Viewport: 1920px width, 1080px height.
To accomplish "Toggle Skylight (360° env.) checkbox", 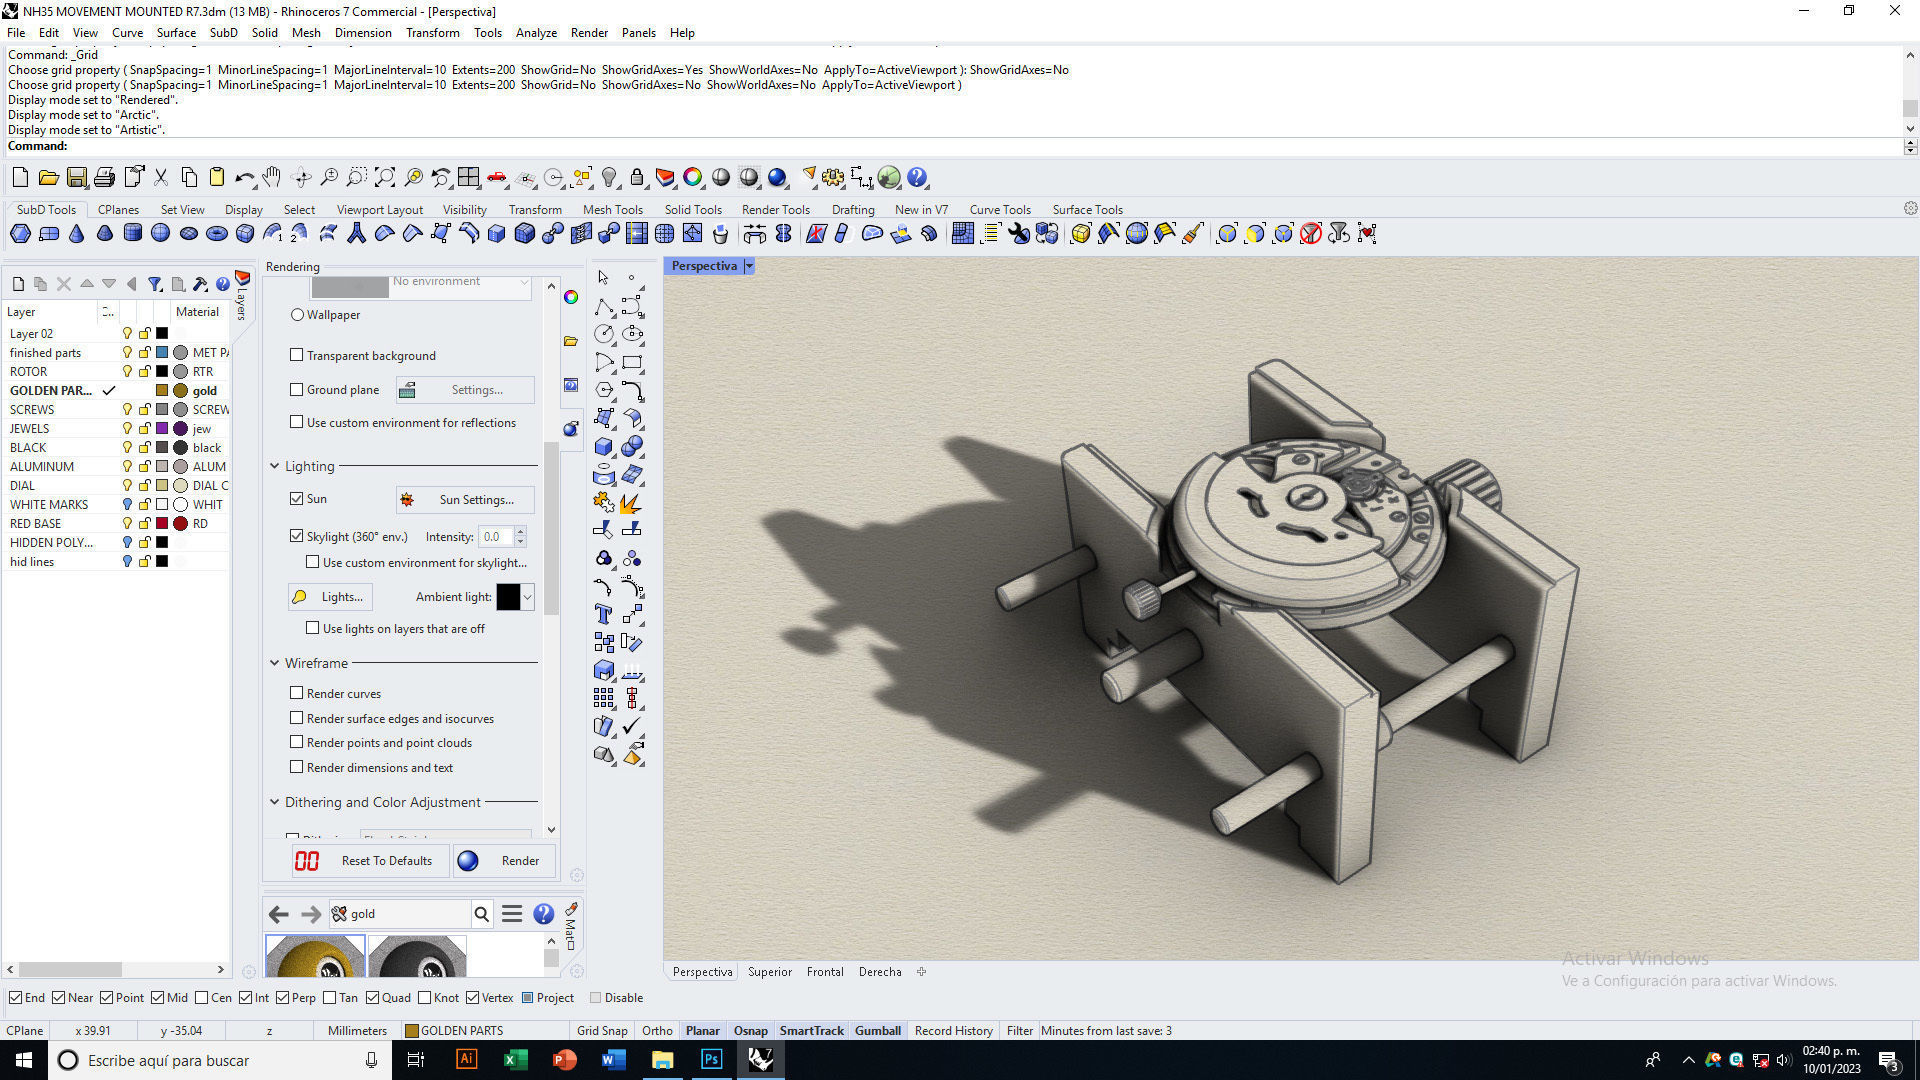I will [296, 536].
